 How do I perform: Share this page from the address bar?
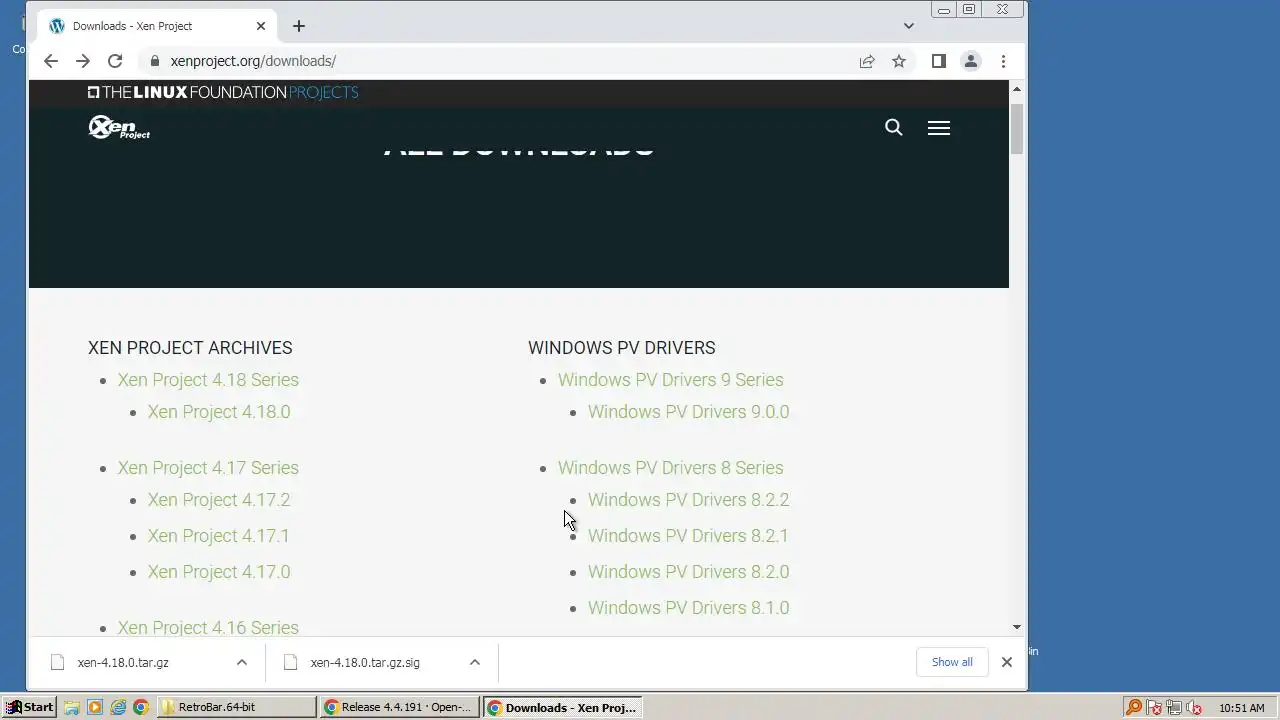pos(867,61)
